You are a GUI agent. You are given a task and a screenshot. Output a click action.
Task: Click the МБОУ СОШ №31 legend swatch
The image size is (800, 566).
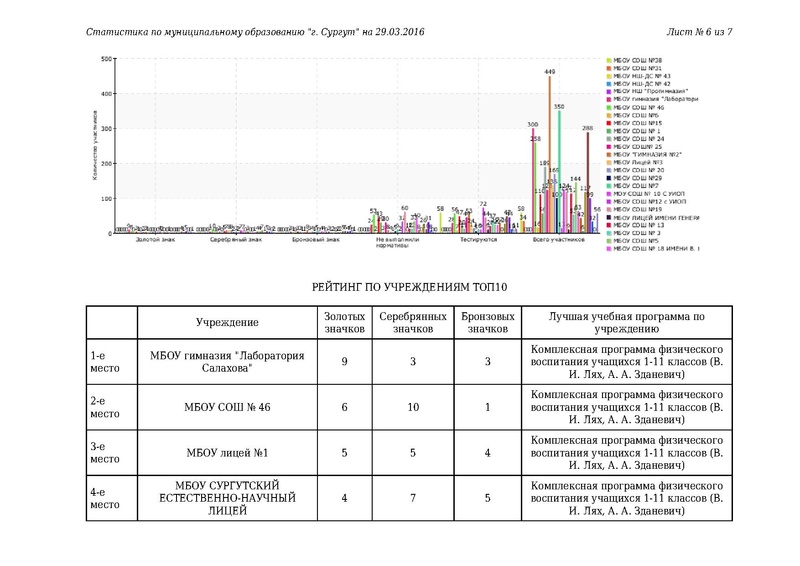pos(609,68)
